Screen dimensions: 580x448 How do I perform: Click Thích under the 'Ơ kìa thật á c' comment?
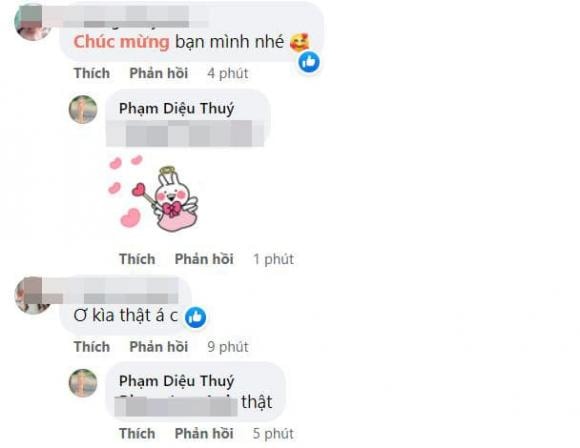point(92,347)
